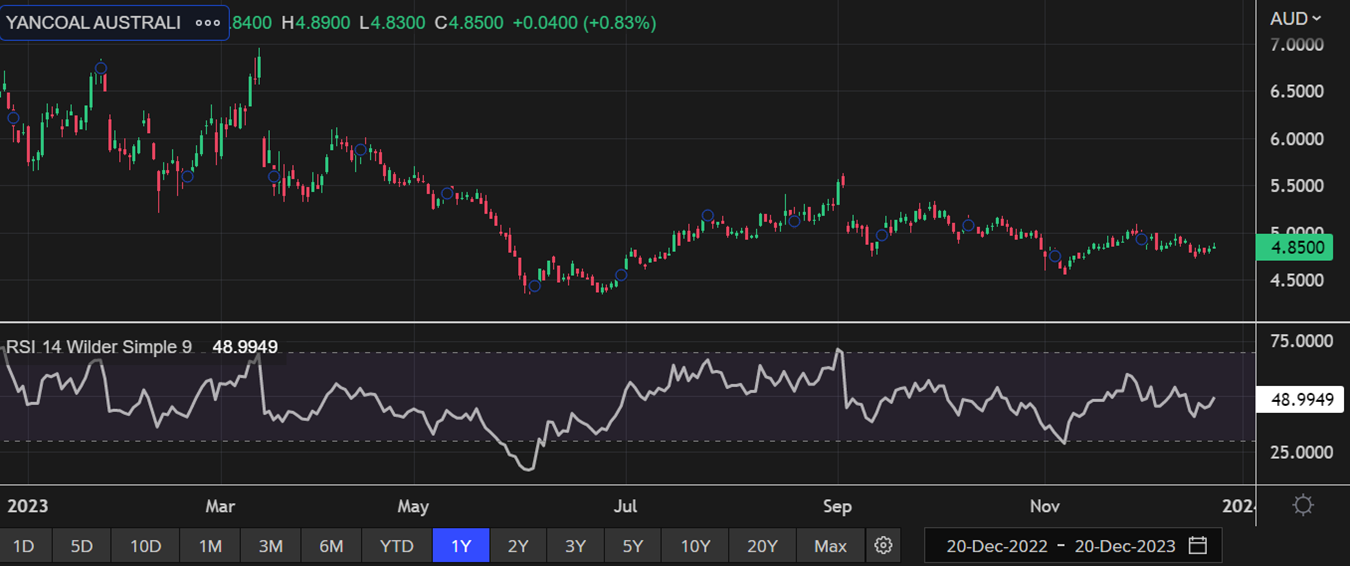
Task: Switch chart to 2Y range
Action: click(x=518, y=546)
